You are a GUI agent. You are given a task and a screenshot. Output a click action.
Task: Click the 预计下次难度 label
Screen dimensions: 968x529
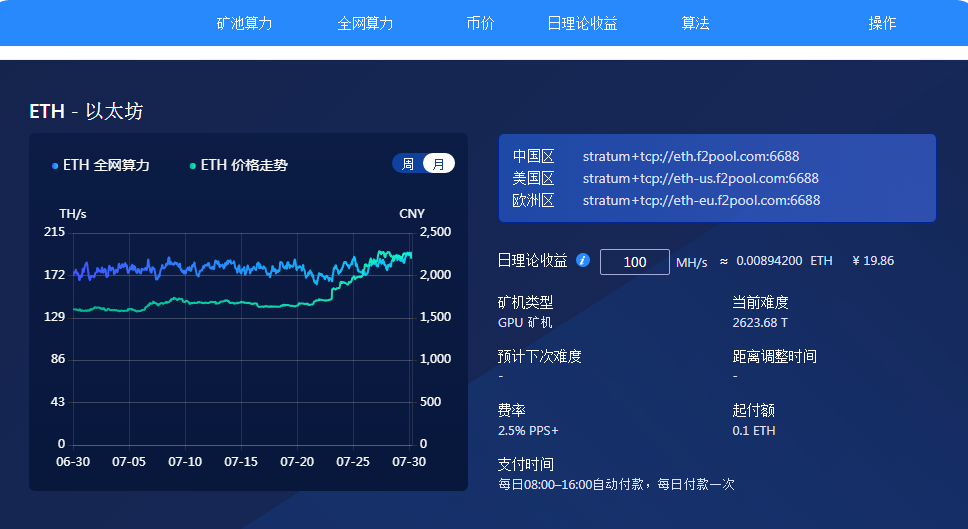540,356
